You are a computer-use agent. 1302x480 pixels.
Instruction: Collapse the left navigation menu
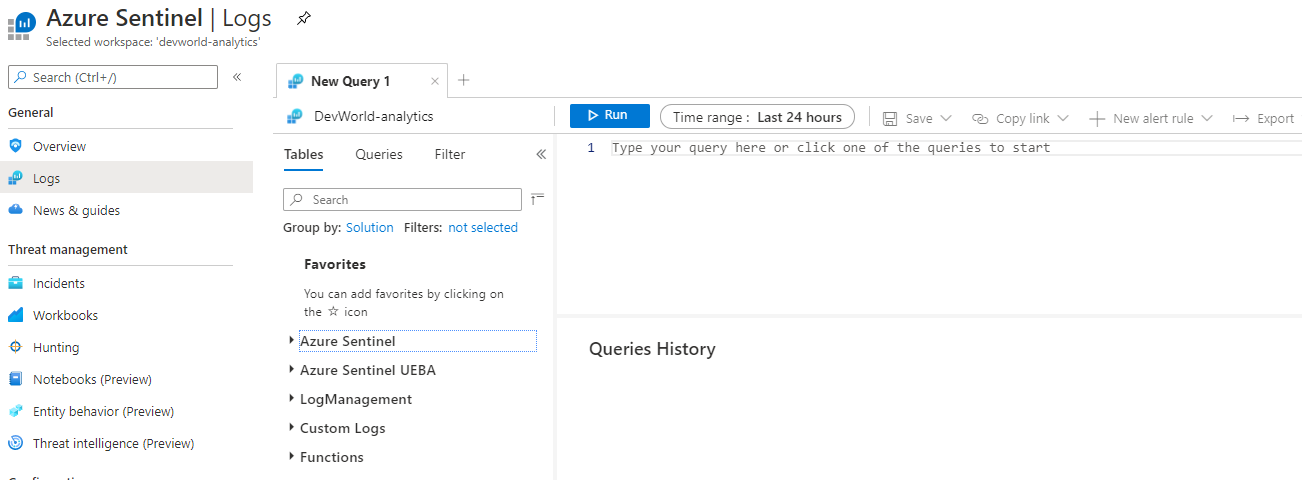tap(237, 77)
